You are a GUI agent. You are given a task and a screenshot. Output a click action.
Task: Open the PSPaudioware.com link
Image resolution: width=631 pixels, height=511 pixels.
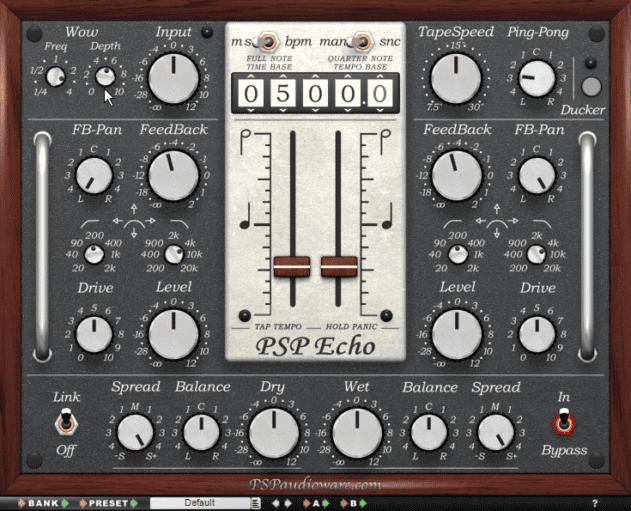[x=315, y=484]
